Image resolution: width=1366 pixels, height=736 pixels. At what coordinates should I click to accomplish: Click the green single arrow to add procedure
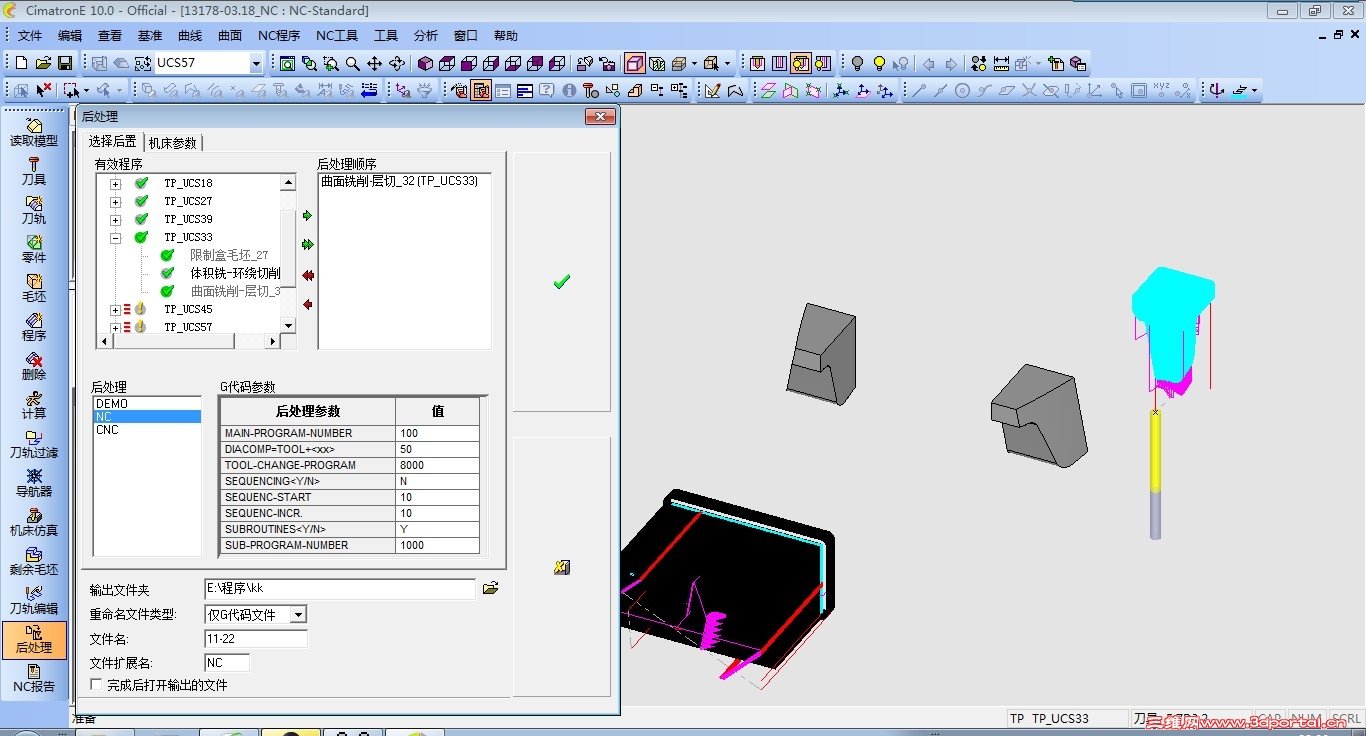point(307,215)
